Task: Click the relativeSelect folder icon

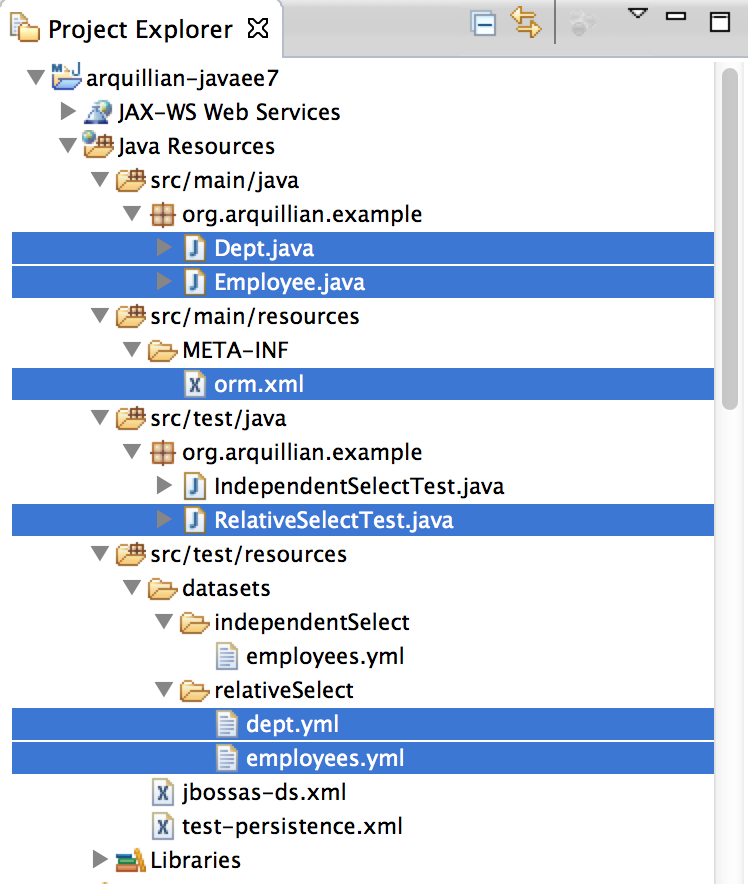Action: (194, 691)
